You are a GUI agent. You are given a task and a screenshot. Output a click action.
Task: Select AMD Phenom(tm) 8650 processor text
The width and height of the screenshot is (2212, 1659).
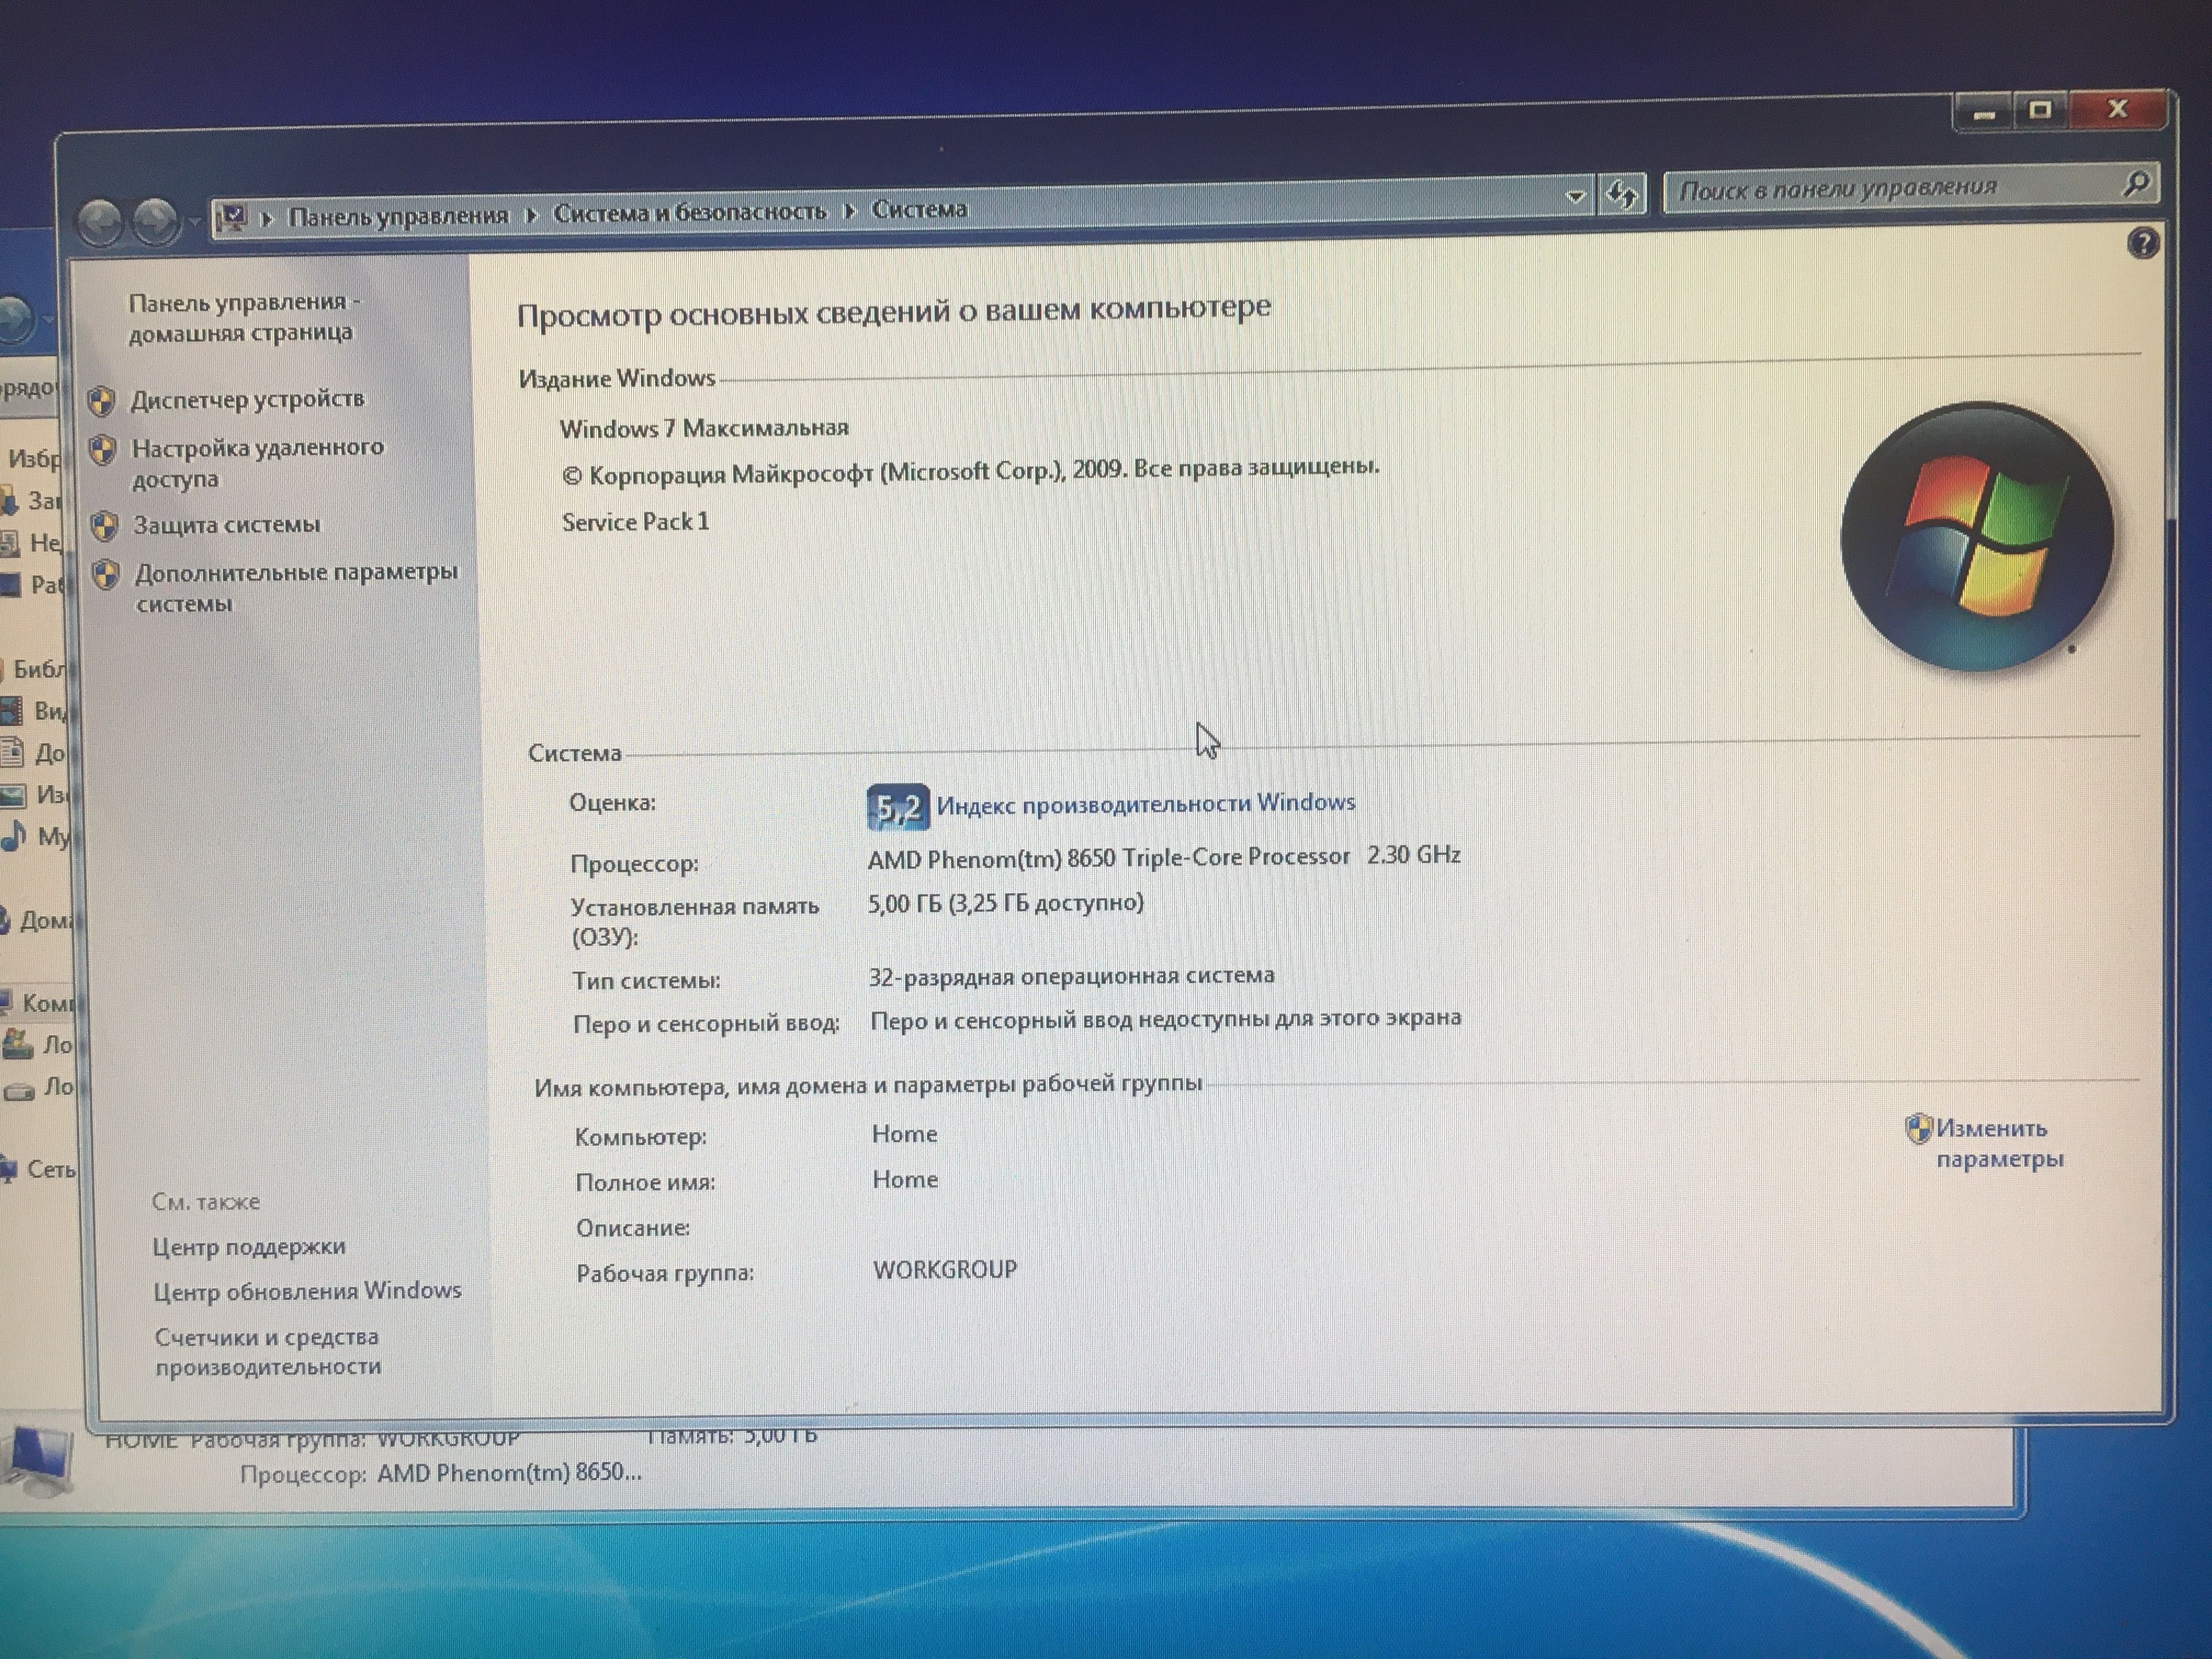1164,856
